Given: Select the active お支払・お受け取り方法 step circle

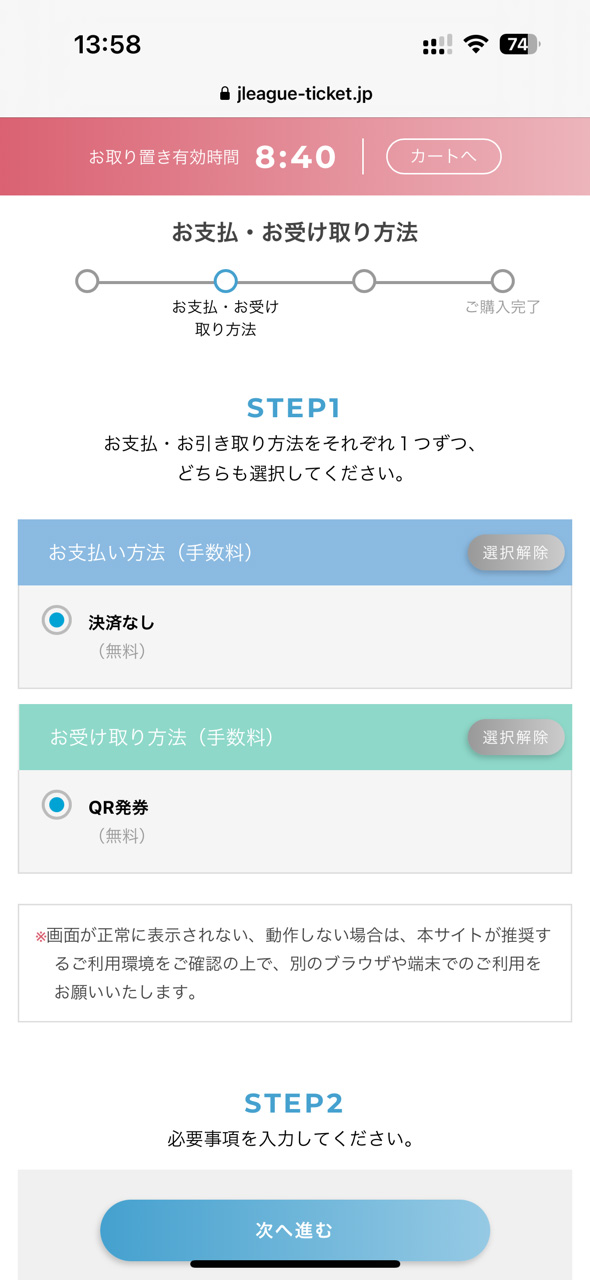Looking at the screenshot, I should (x=225, y=281).
